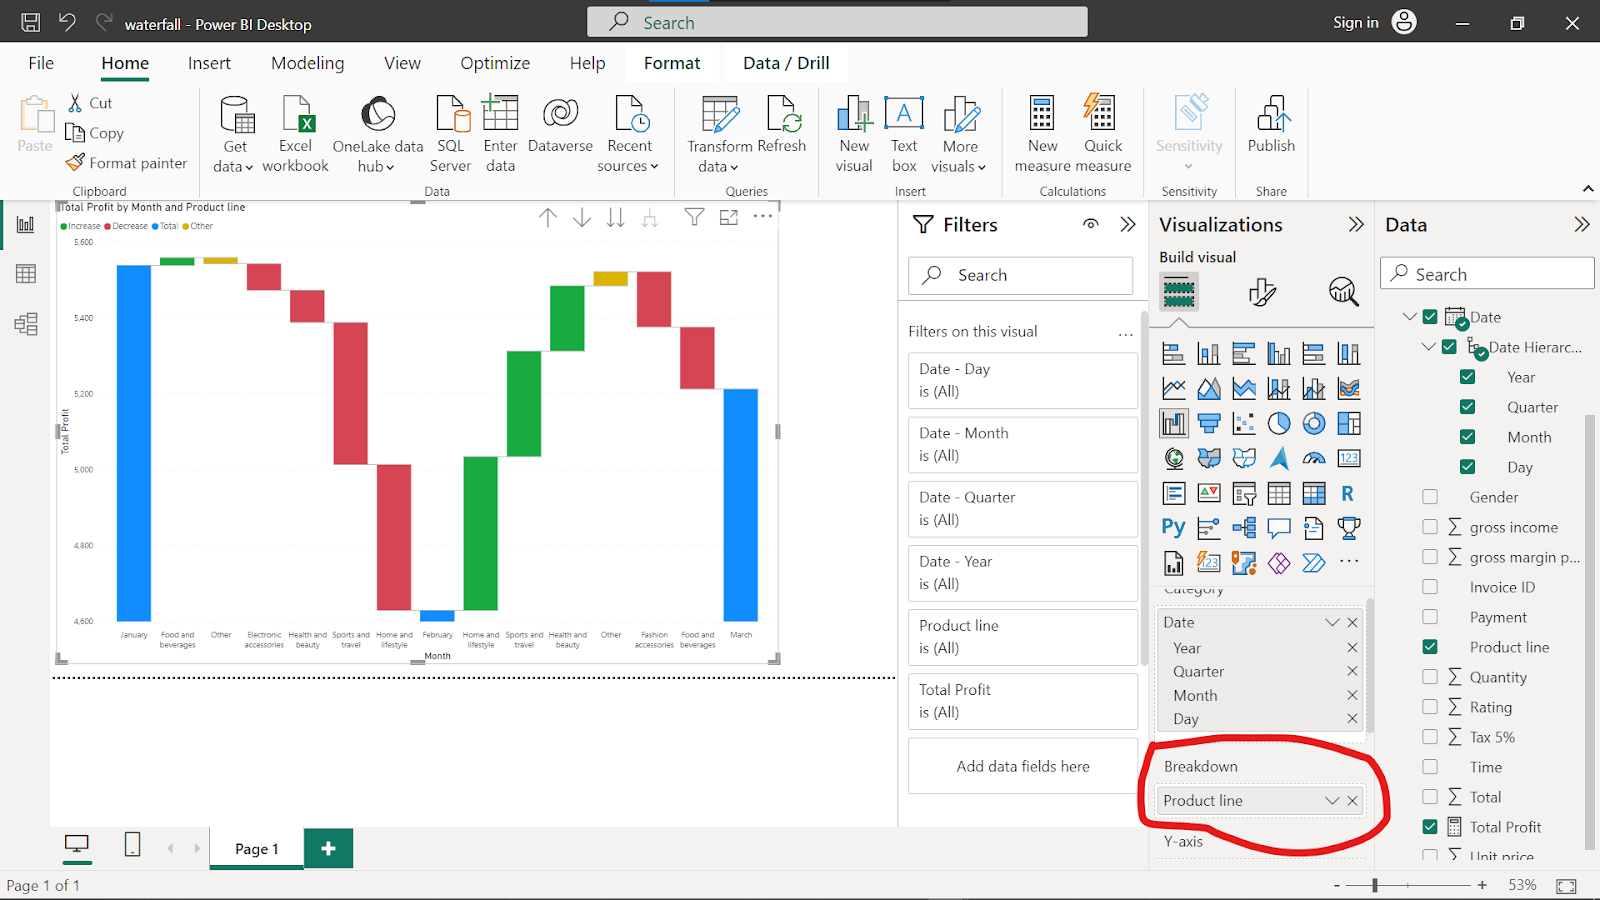Toggle Filters pane visibility eye icon
Viewport: 1600px width, 900px height.
[x=1091, y=224]
